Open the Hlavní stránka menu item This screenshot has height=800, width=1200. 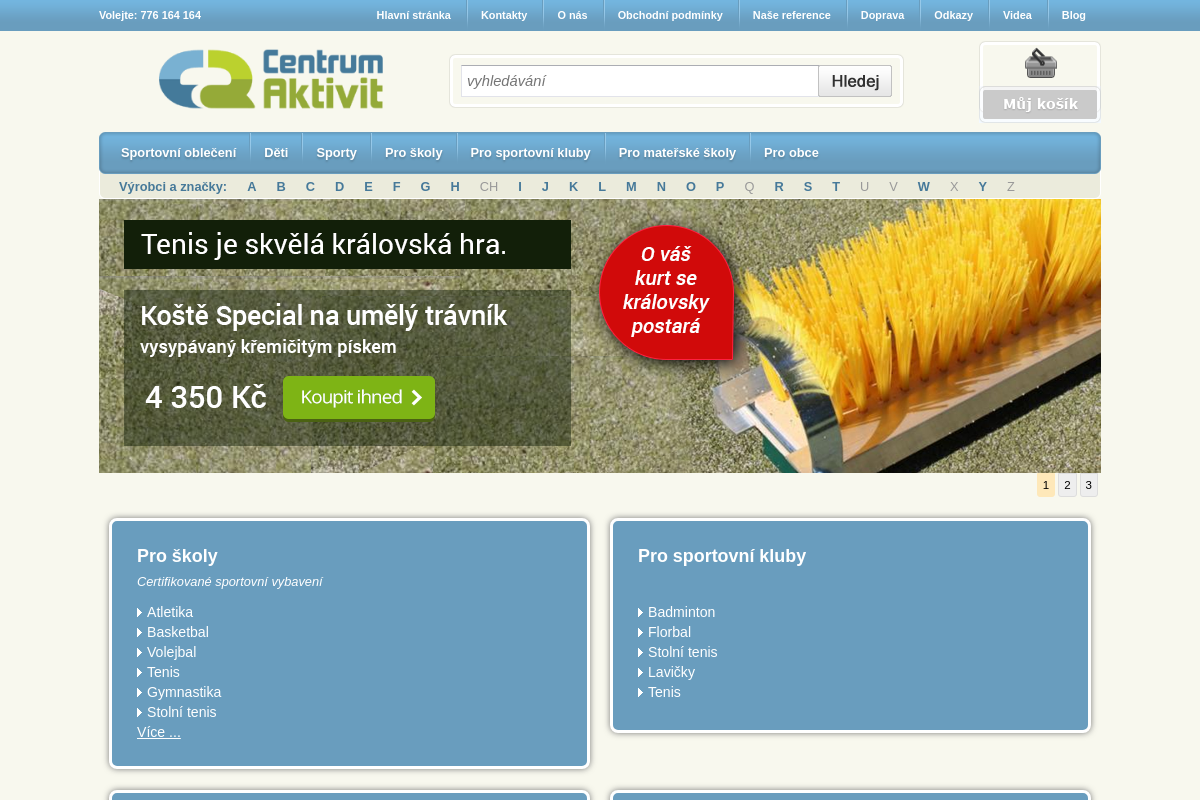[x=413, y=15]
